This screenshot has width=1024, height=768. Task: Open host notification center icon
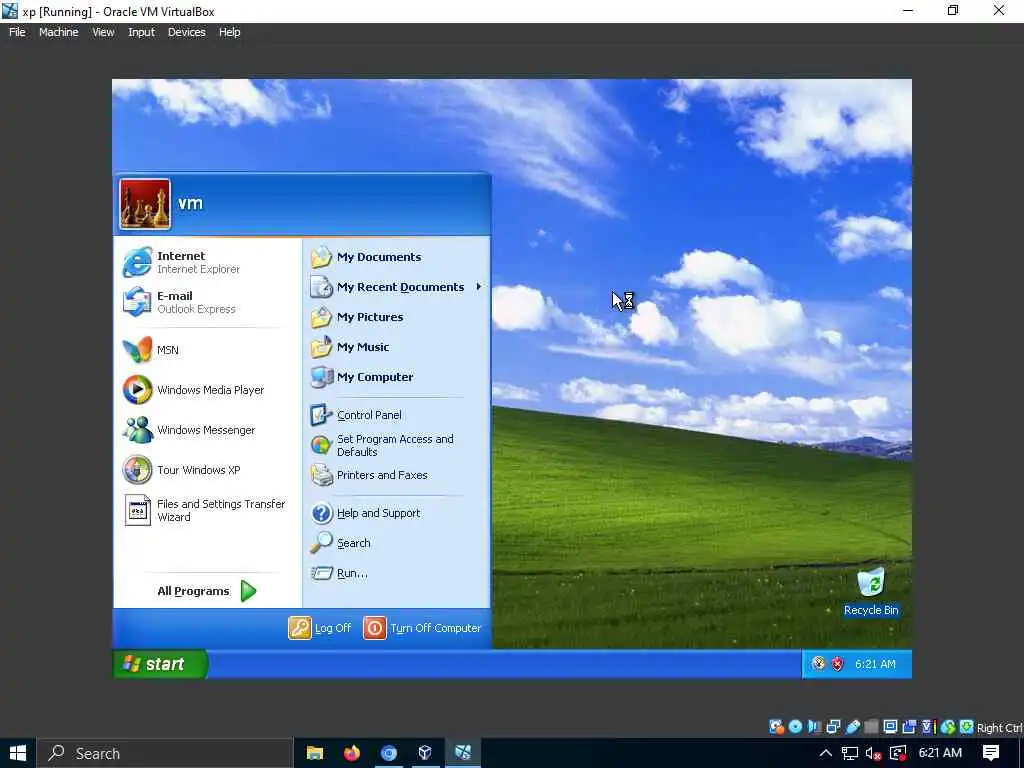point(991,753)
